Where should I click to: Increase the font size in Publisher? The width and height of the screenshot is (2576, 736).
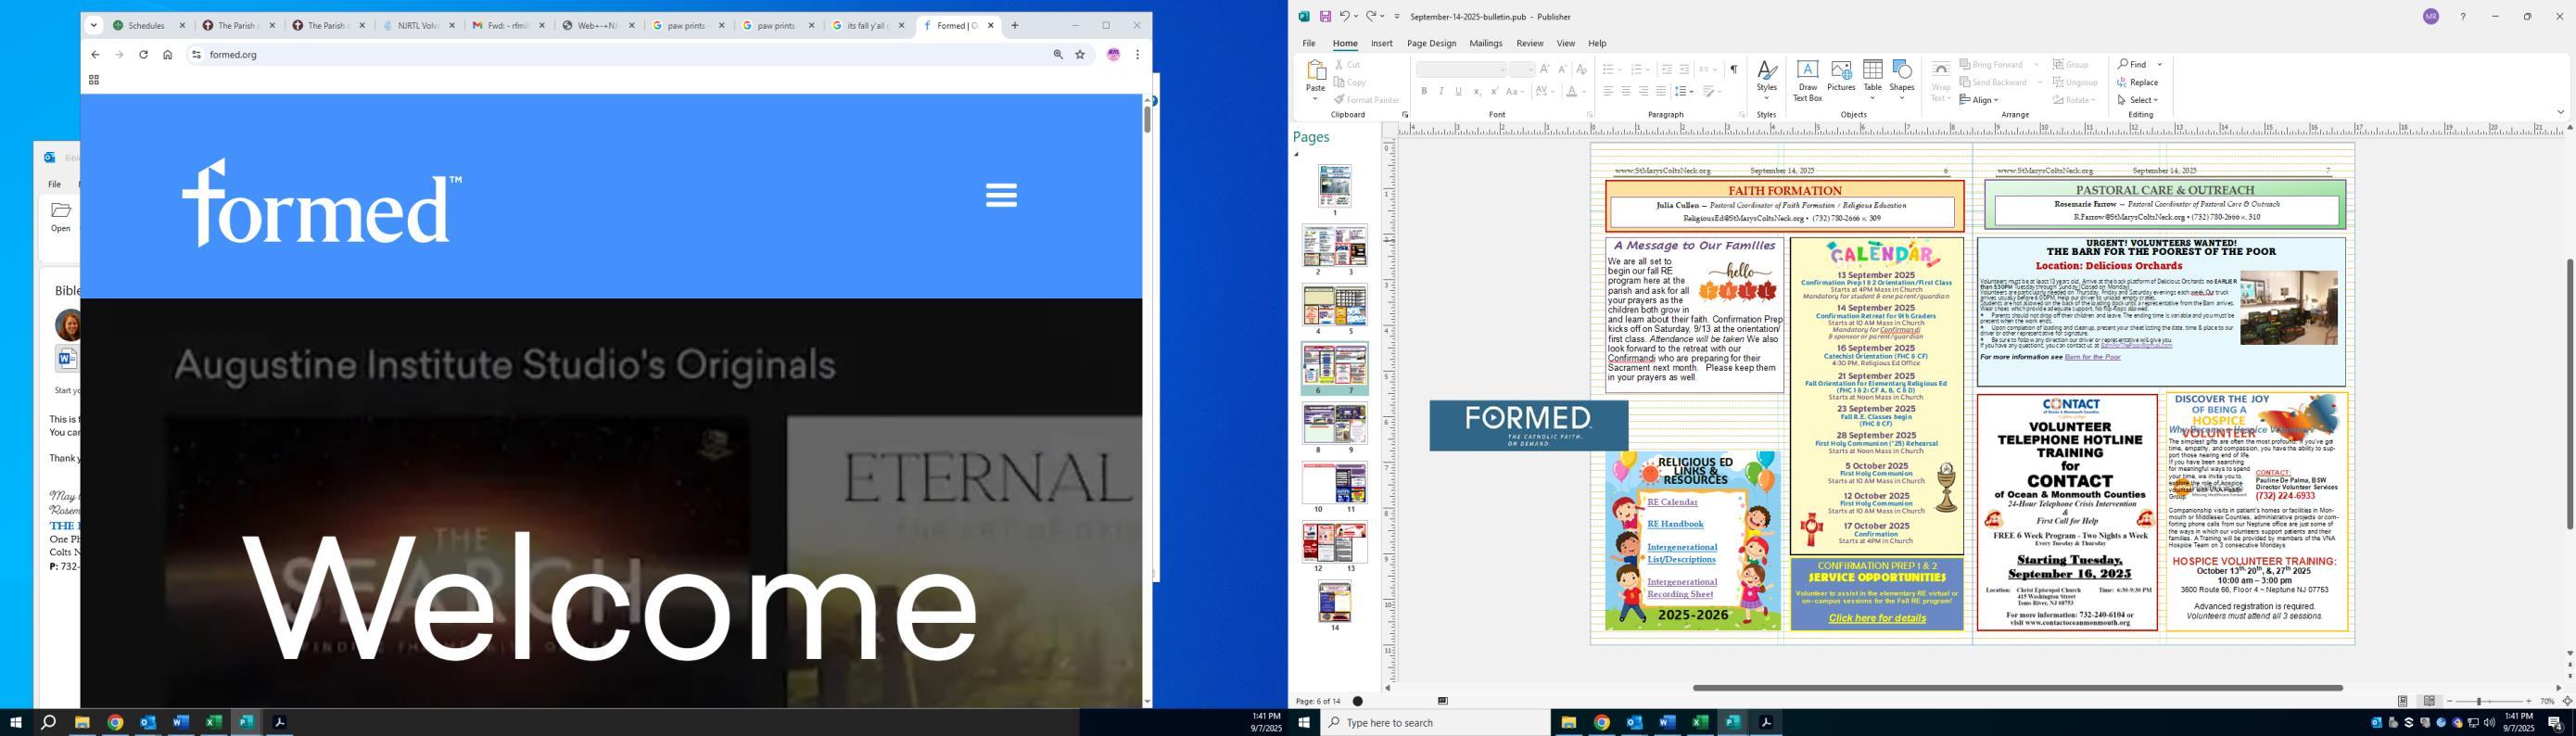tap(1545, 70)
